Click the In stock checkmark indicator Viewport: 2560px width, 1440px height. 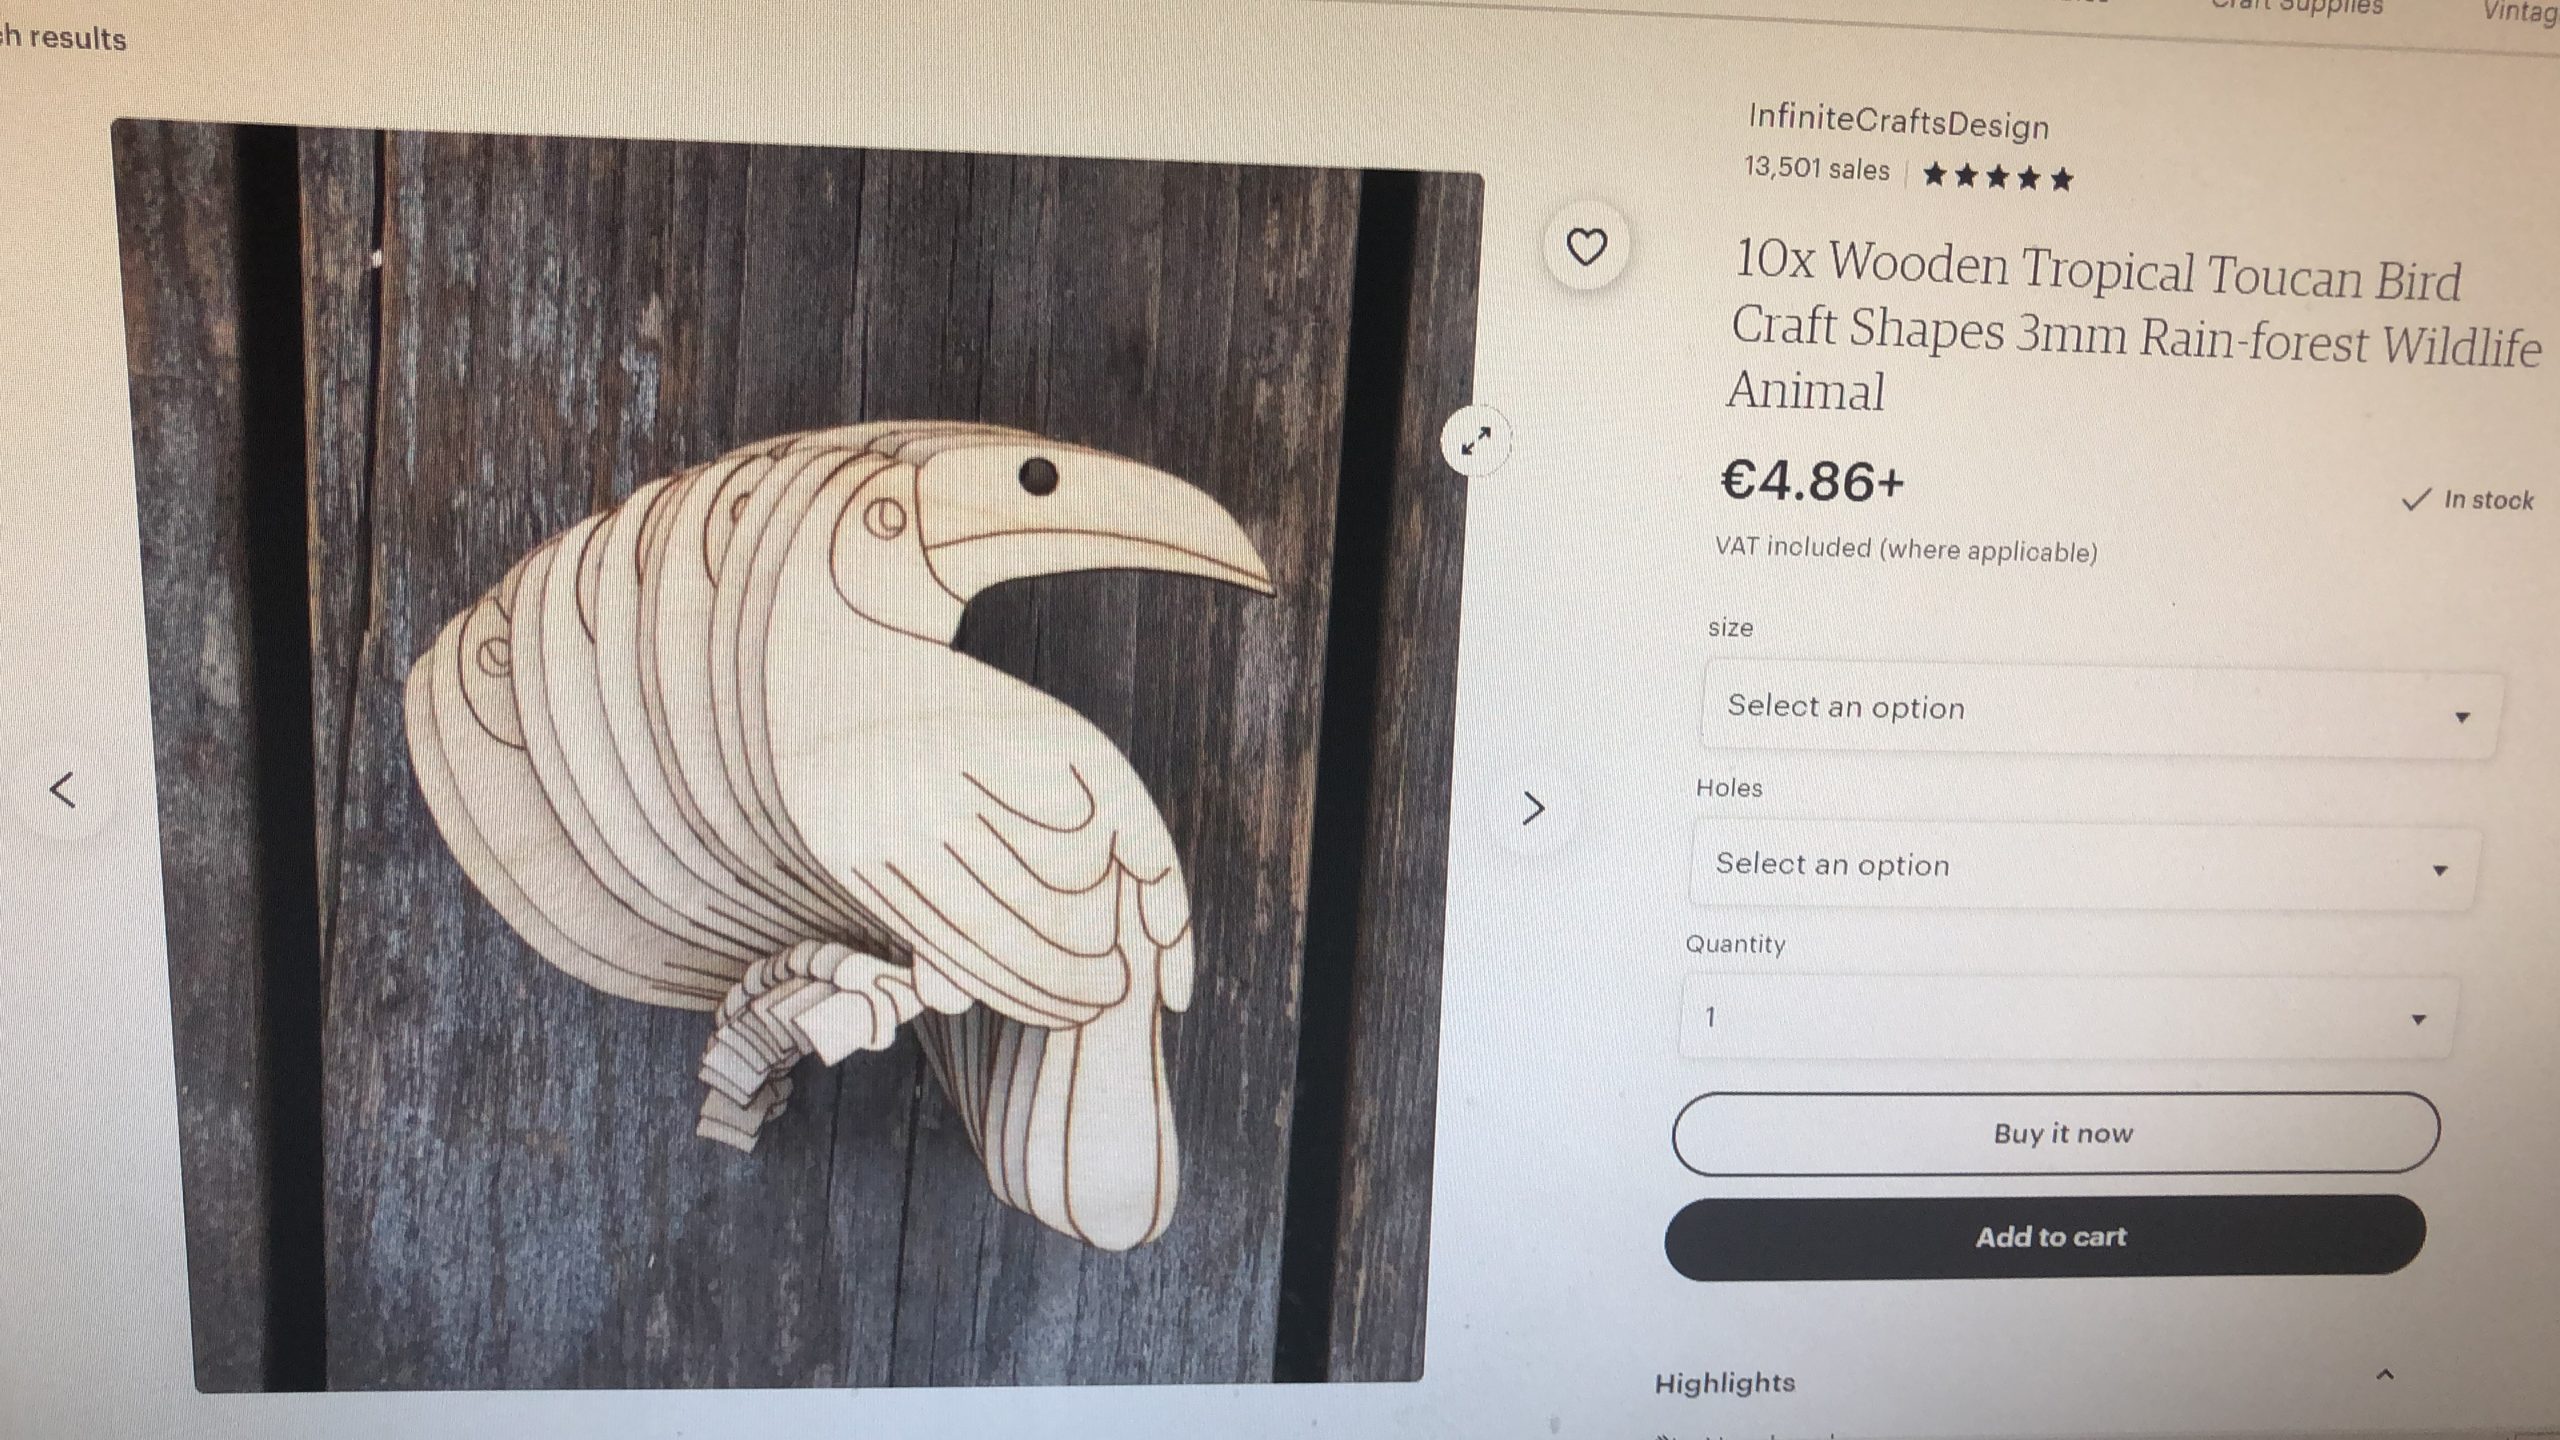(x=2467, y=499)
